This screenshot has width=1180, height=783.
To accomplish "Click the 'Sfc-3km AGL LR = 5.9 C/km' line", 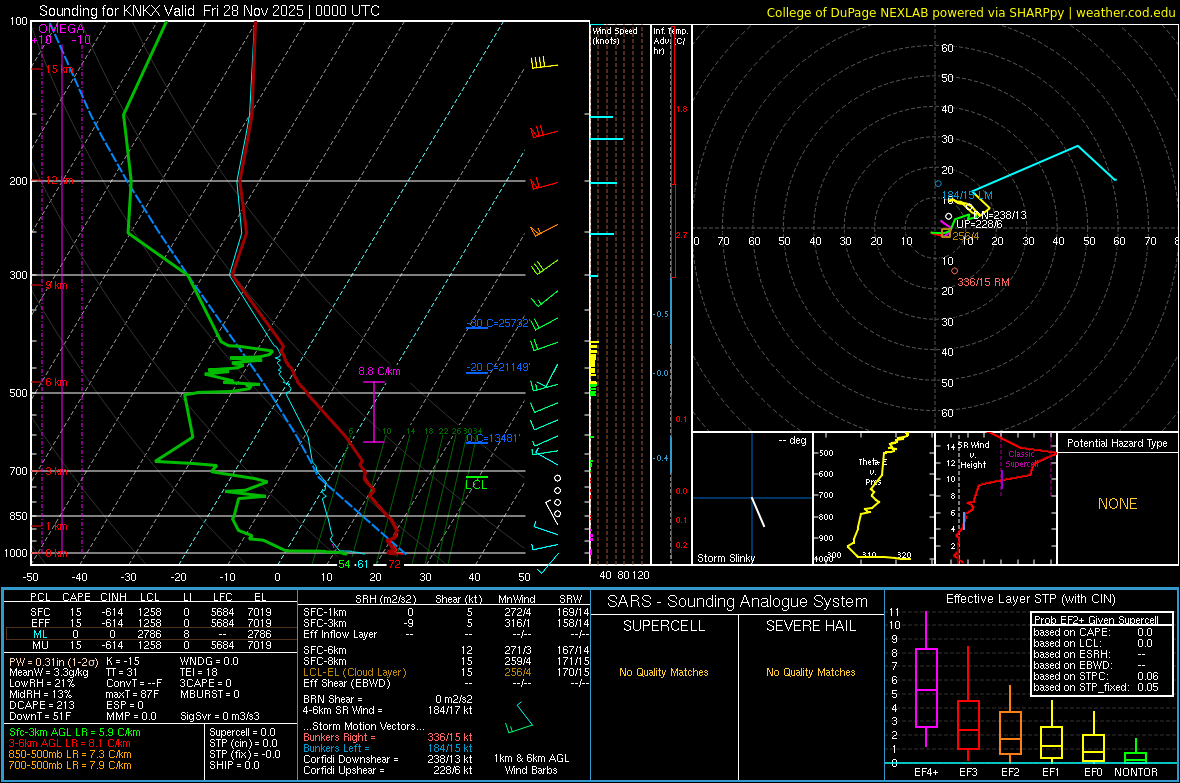I will 75,732.
